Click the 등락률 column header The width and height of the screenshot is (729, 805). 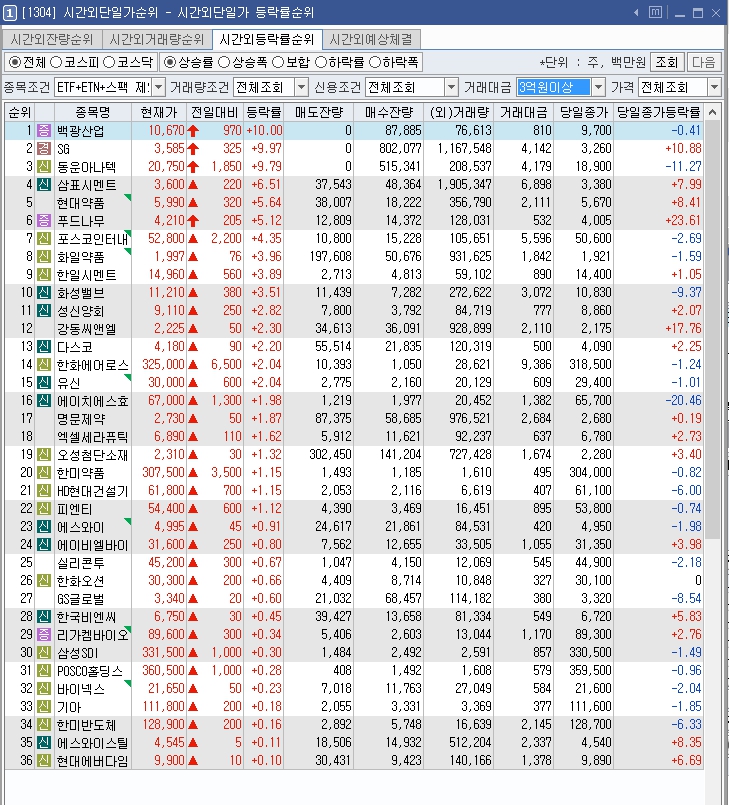tap(264, 111)
